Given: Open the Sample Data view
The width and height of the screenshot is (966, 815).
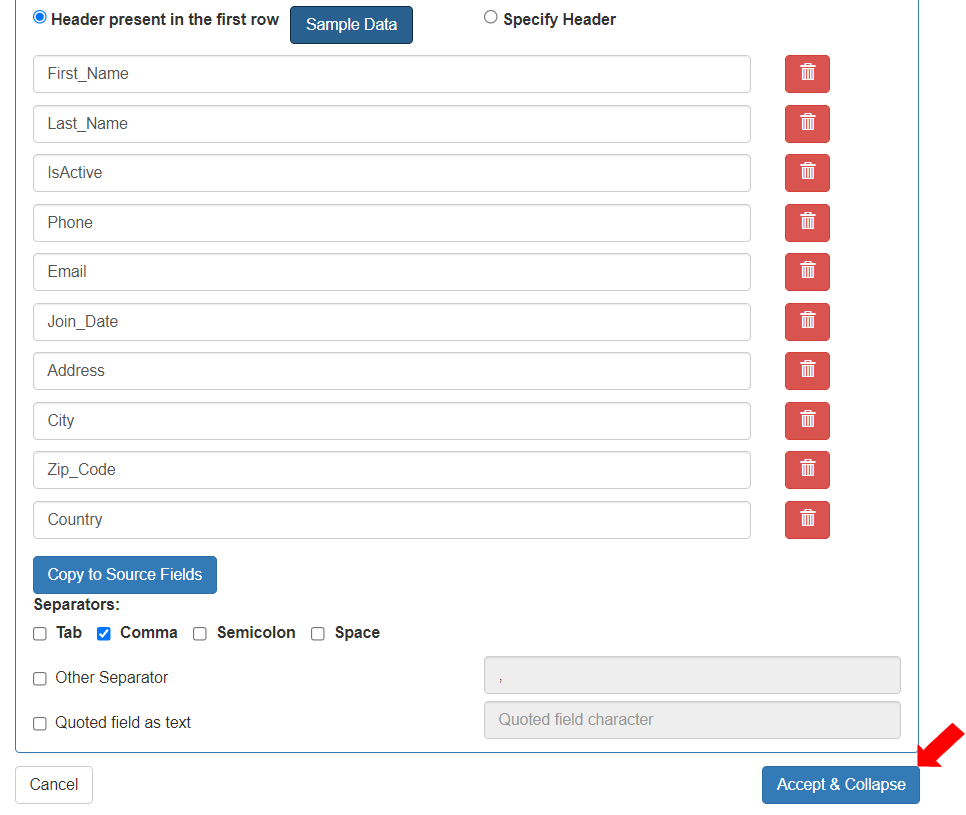Looking at the screenshot, I should coord(351,24).
